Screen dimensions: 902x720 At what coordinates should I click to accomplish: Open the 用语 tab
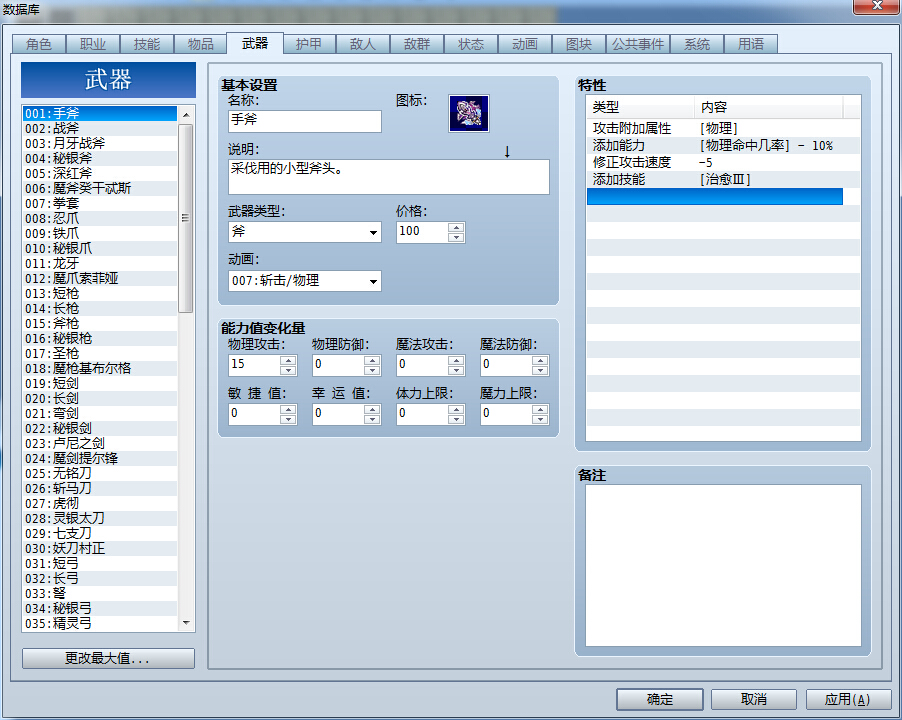coord(751,44)
